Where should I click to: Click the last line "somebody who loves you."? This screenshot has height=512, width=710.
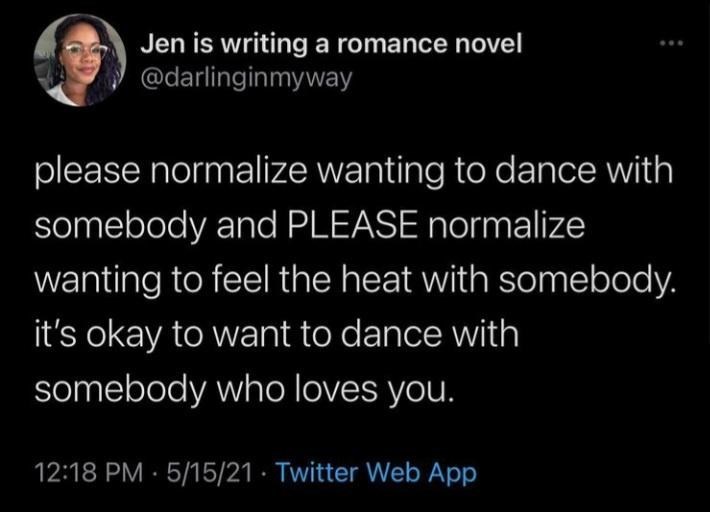point(245,389)
